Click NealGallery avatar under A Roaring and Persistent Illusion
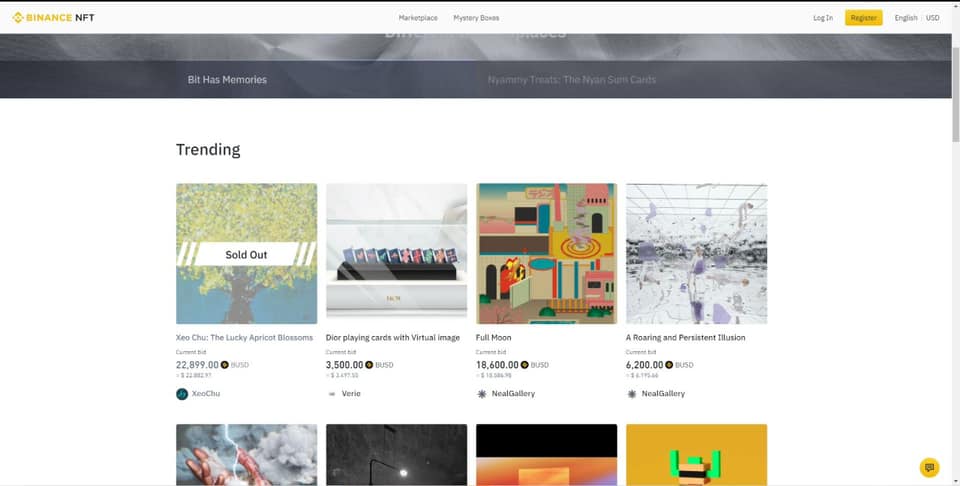This screenshot has height=486, width=960. [x=632, y=394]
